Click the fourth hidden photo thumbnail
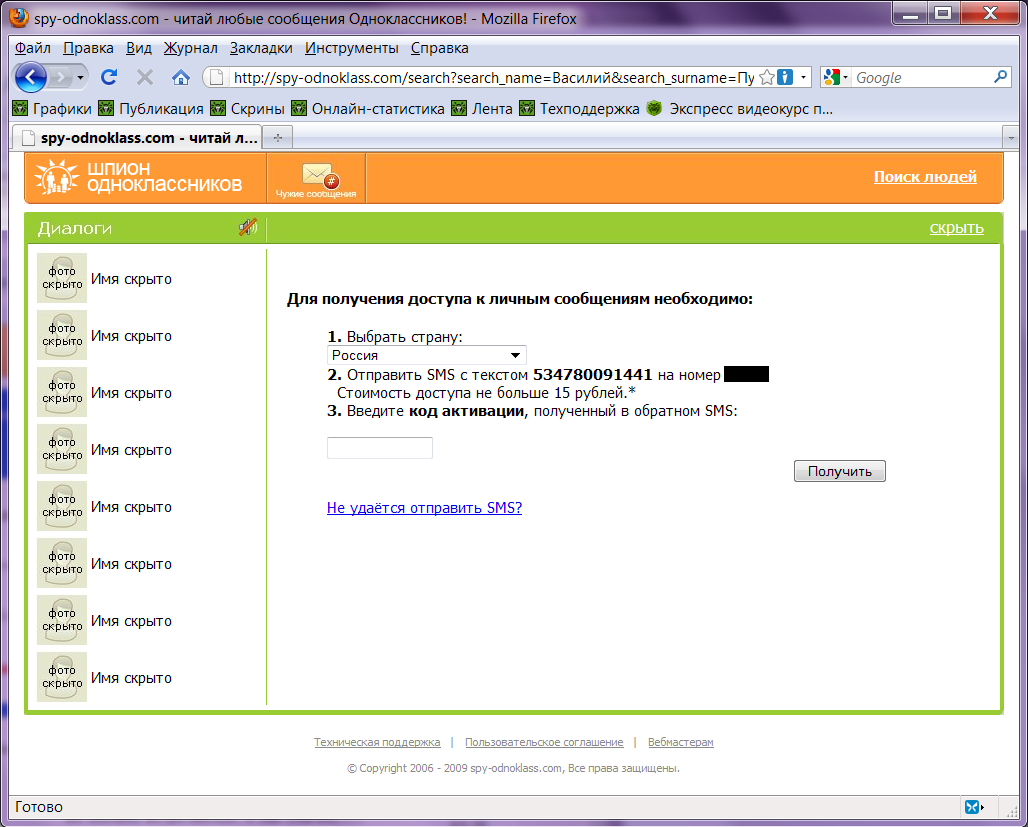 click(62, 449)
